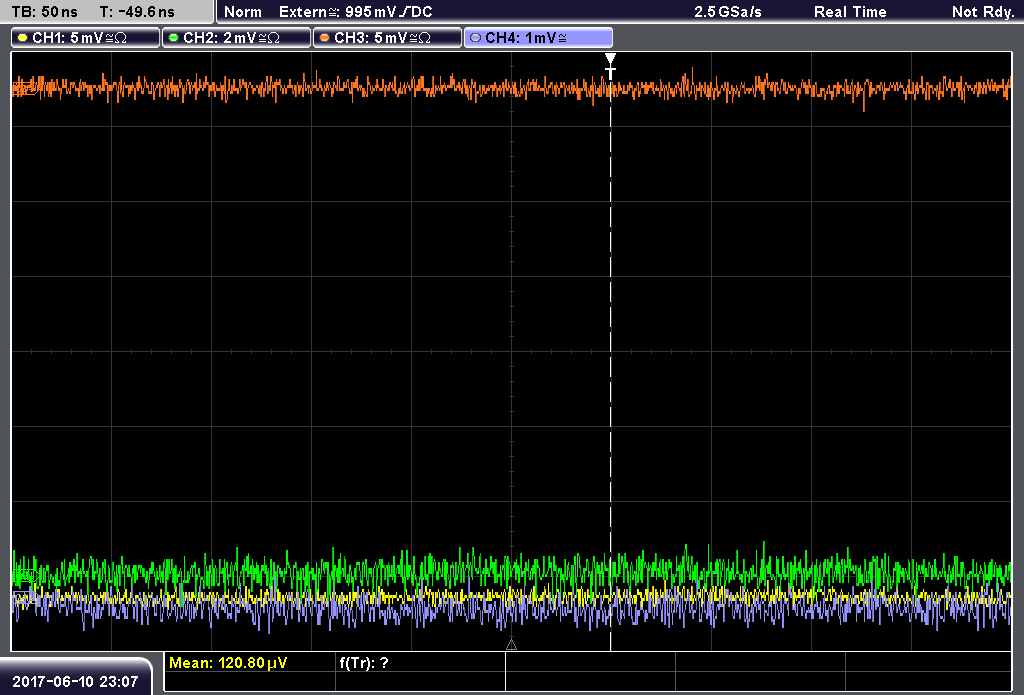Click the TB: 50 ns timebase readout
This screenshot has height=695, width=1024.
[x=44, y=12]
